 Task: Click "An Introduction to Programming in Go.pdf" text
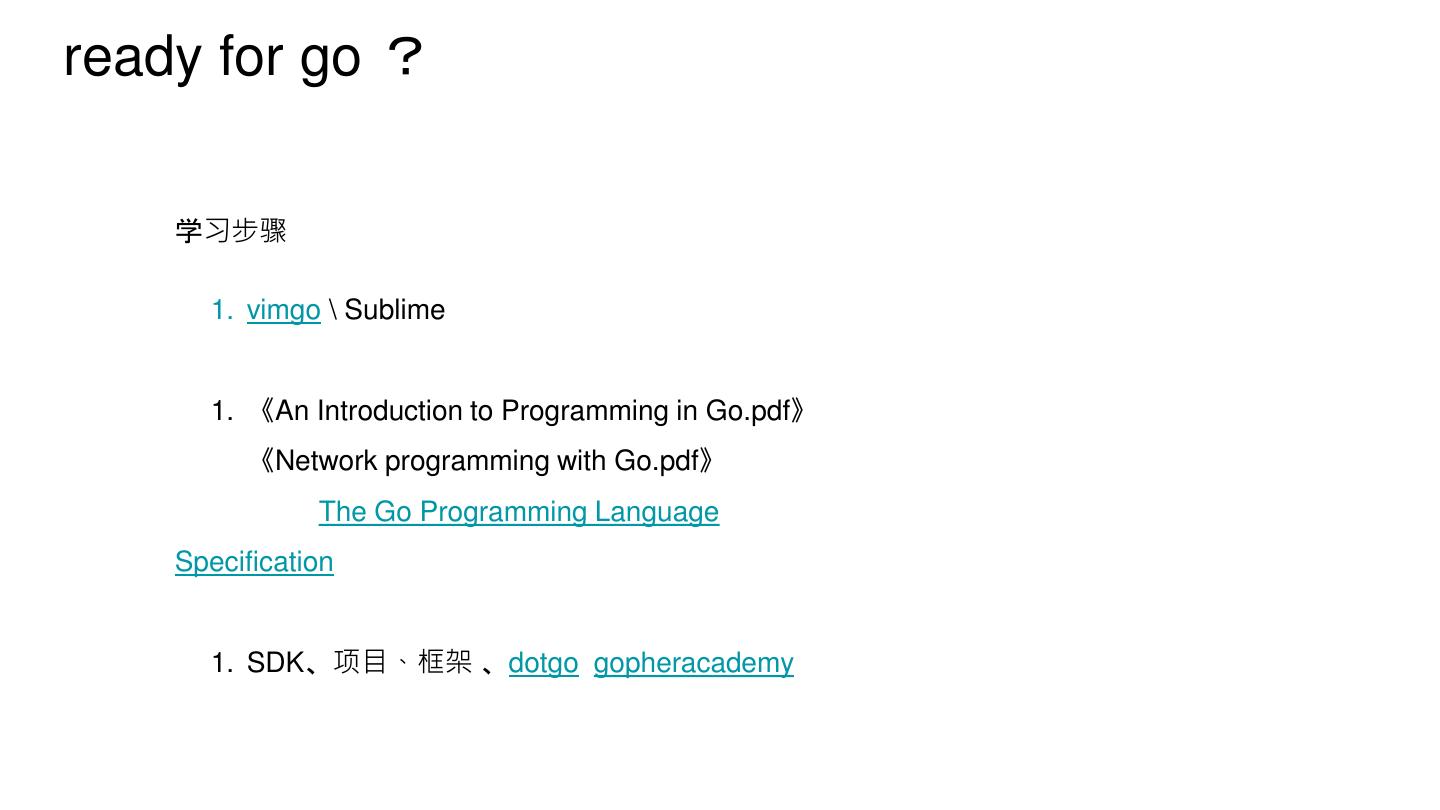pyautogui.click(x=532, y=411)
